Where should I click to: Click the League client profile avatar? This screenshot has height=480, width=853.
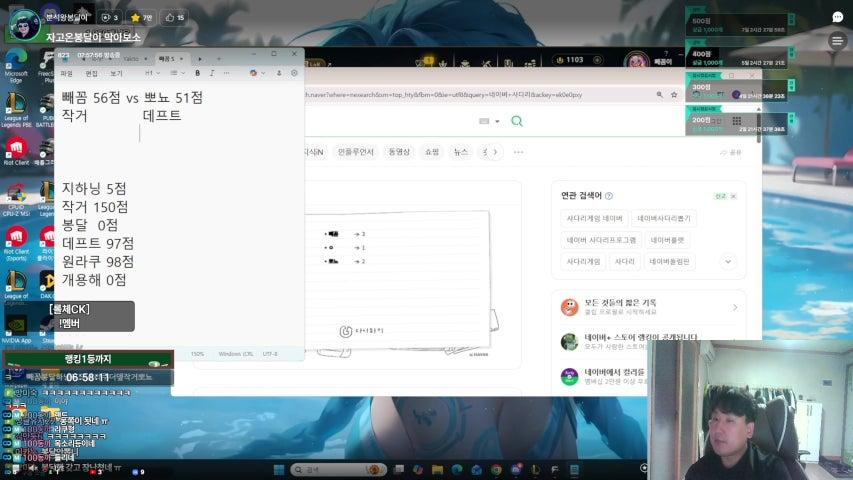pos(636,61)
